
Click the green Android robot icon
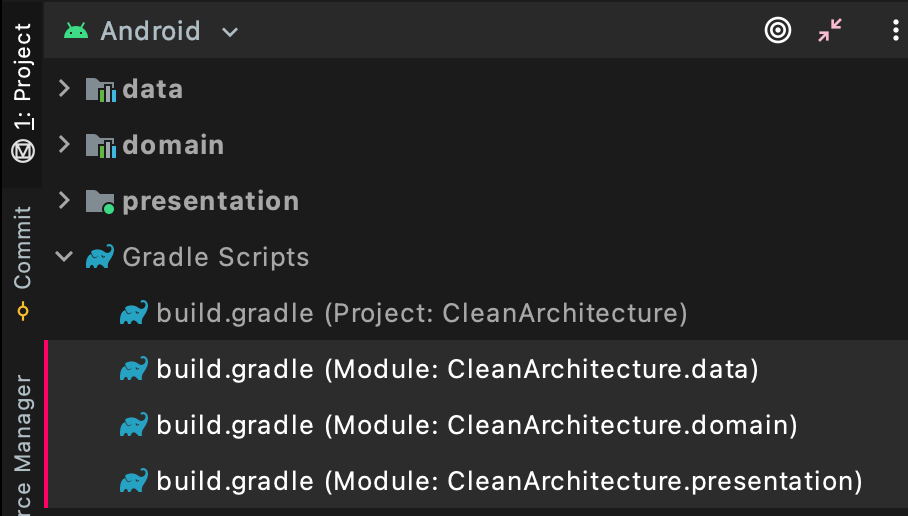tap(76, 31)
